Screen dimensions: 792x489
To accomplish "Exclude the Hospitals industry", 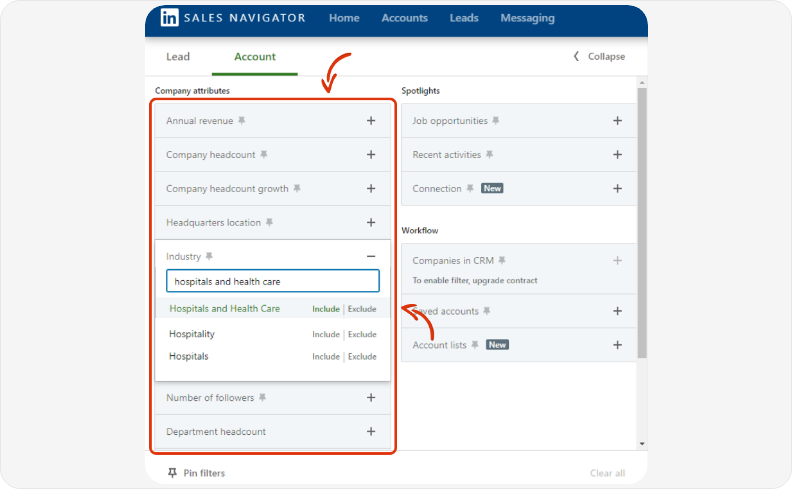I will coord(362,356).
